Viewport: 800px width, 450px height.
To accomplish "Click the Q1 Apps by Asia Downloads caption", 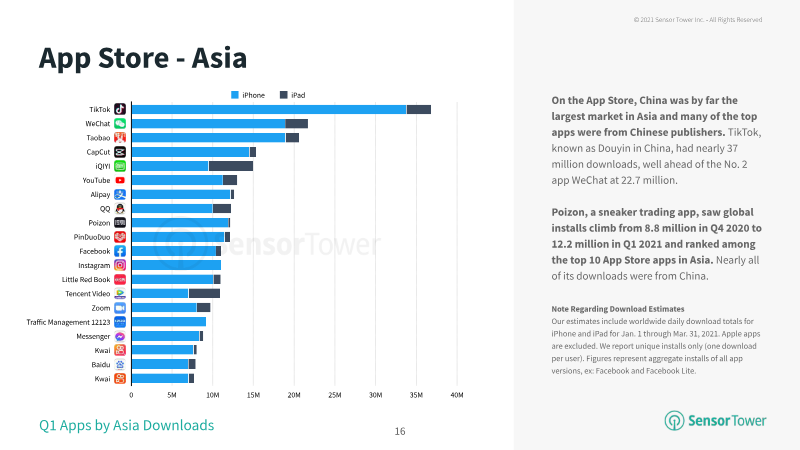I will click(x=127, y=425).
